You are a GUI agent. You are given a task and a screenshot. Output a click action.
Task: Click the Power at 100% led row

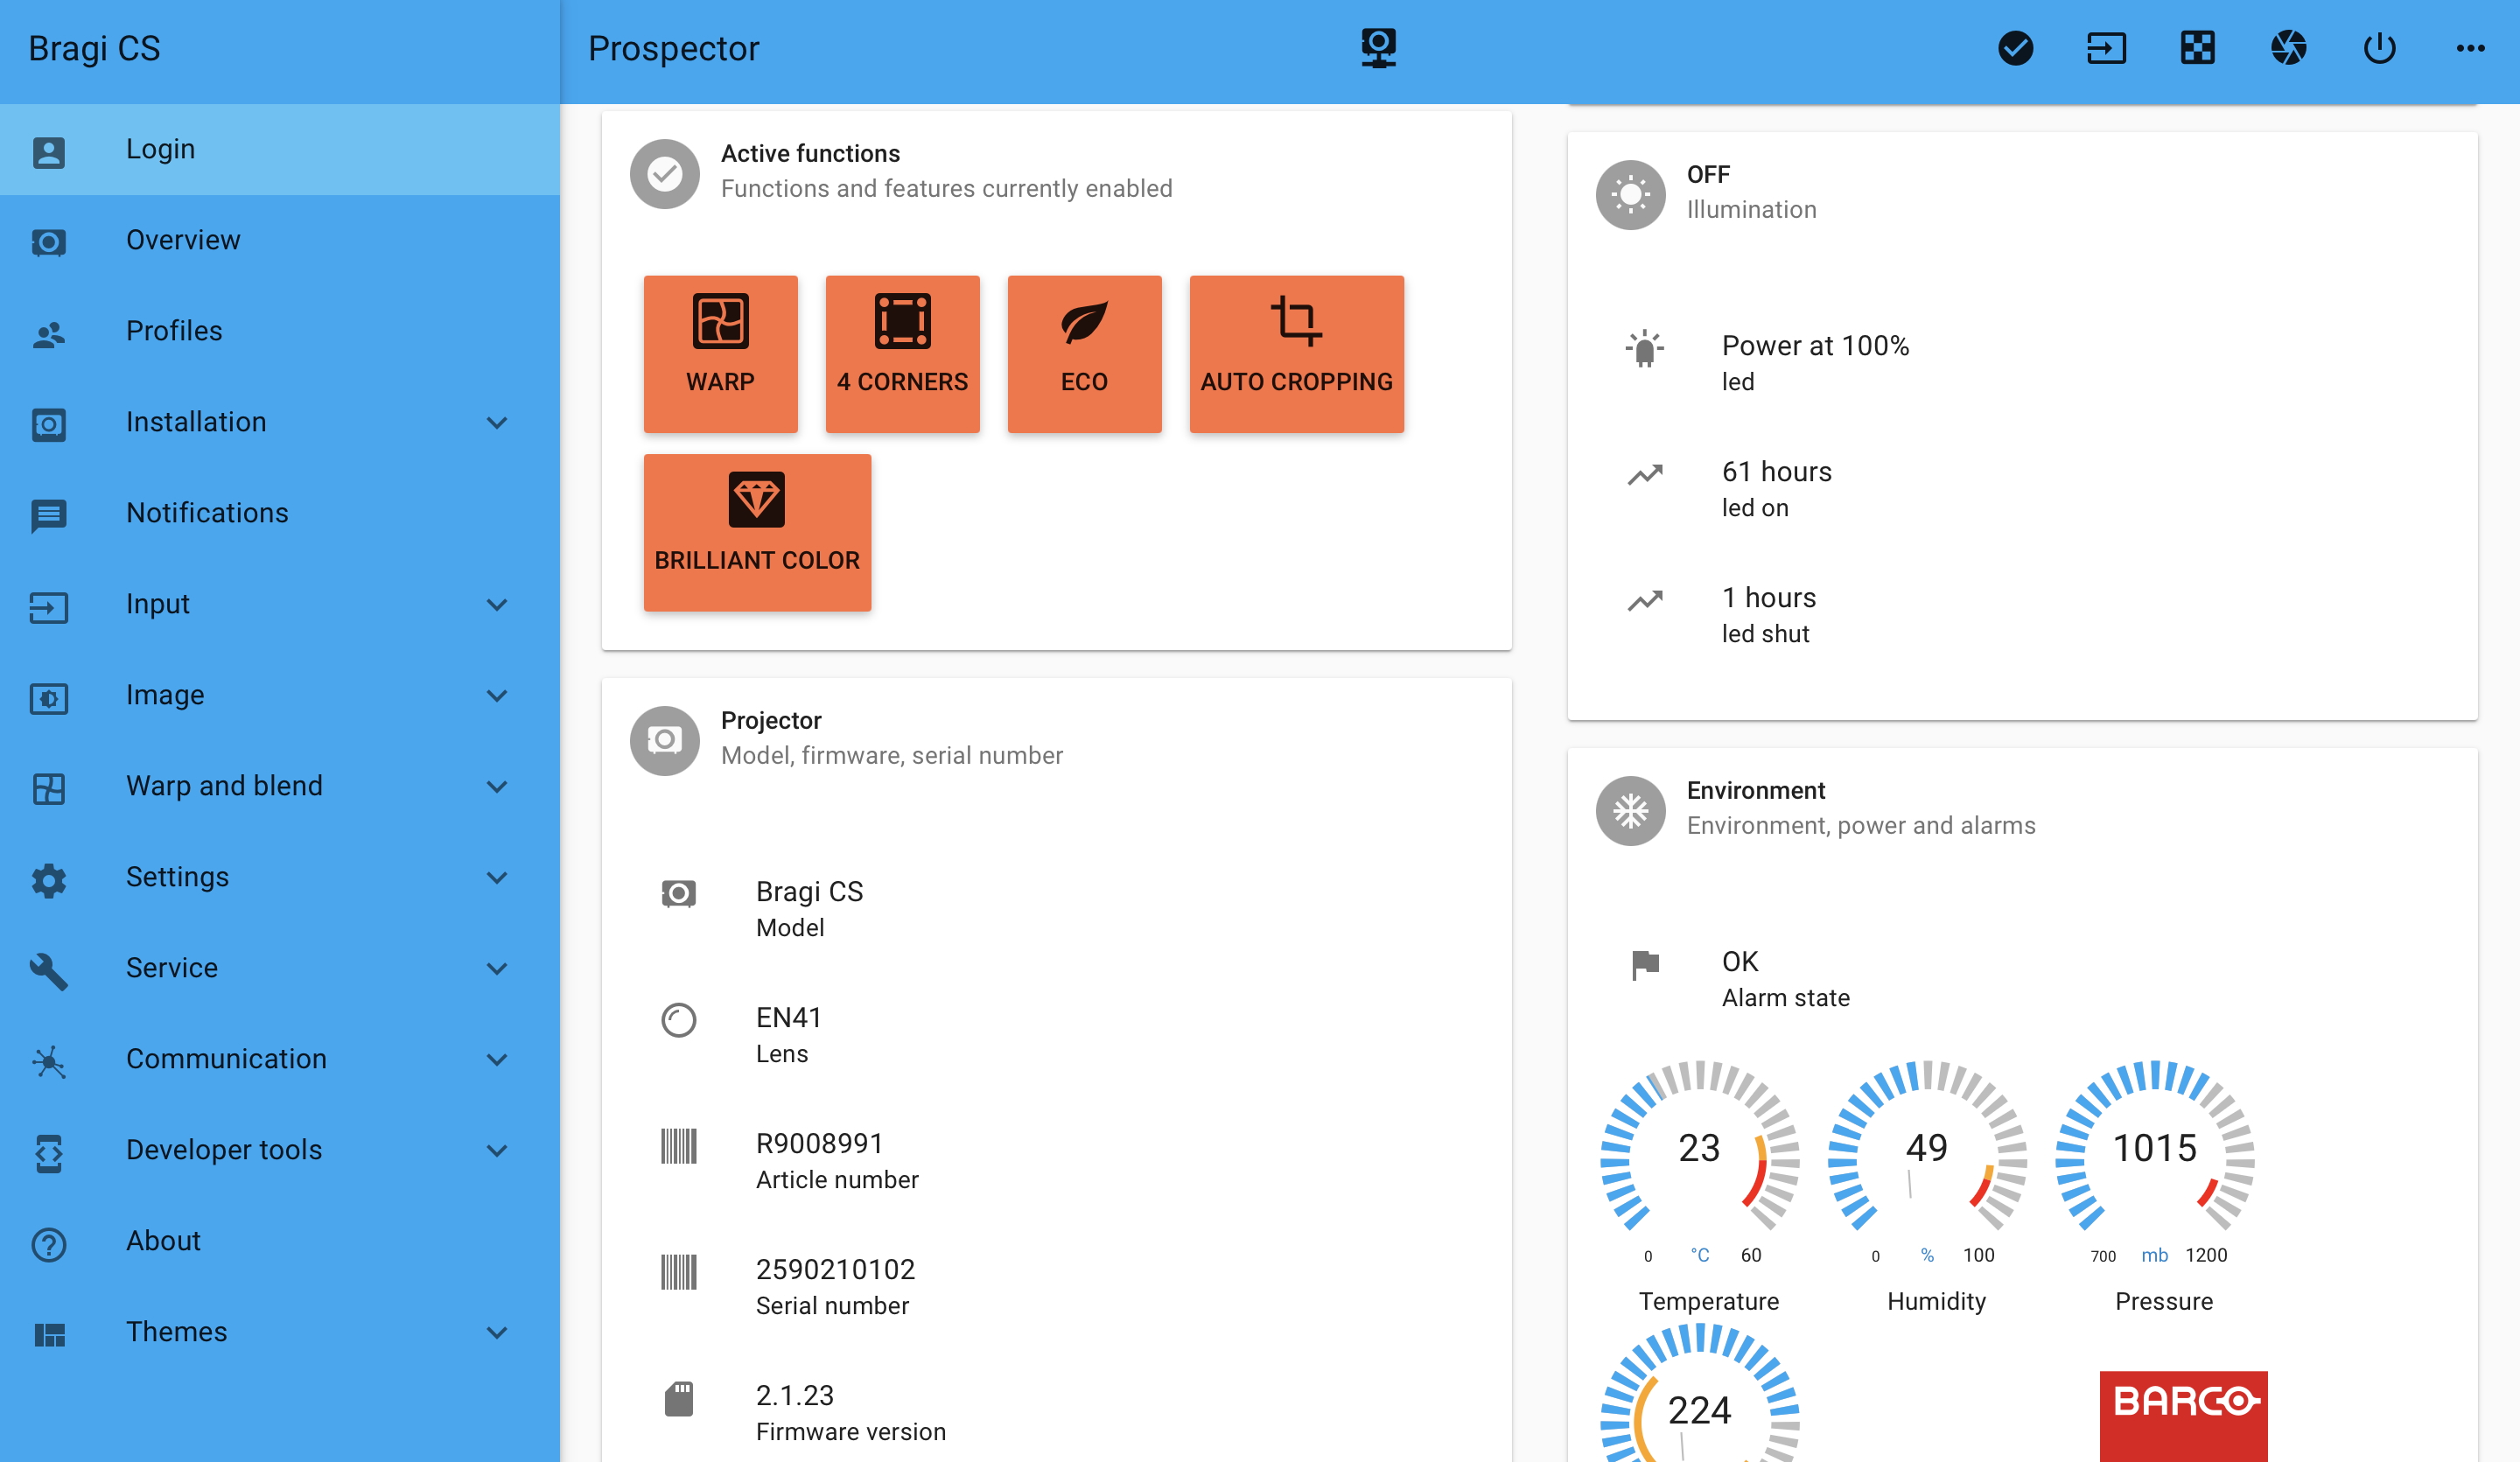(x=2023, y=363)
